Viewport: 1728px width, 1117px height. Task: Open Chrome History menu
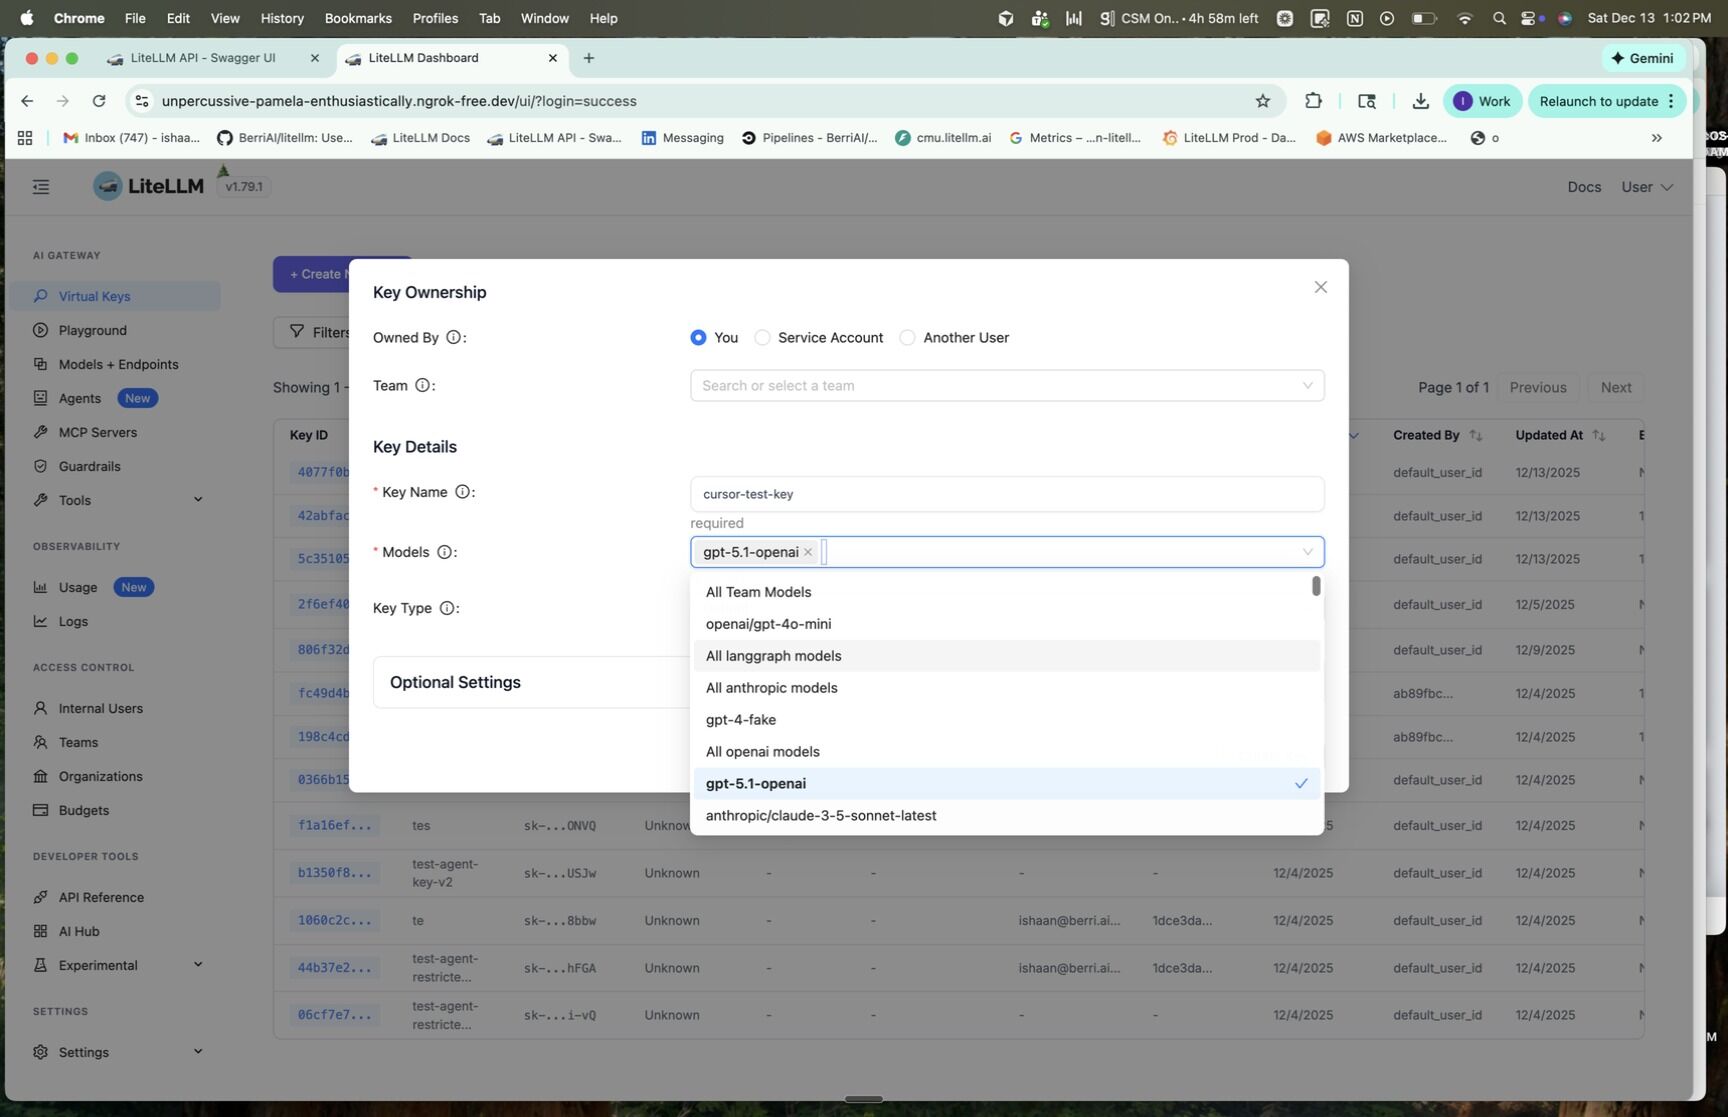coord(282,18)
